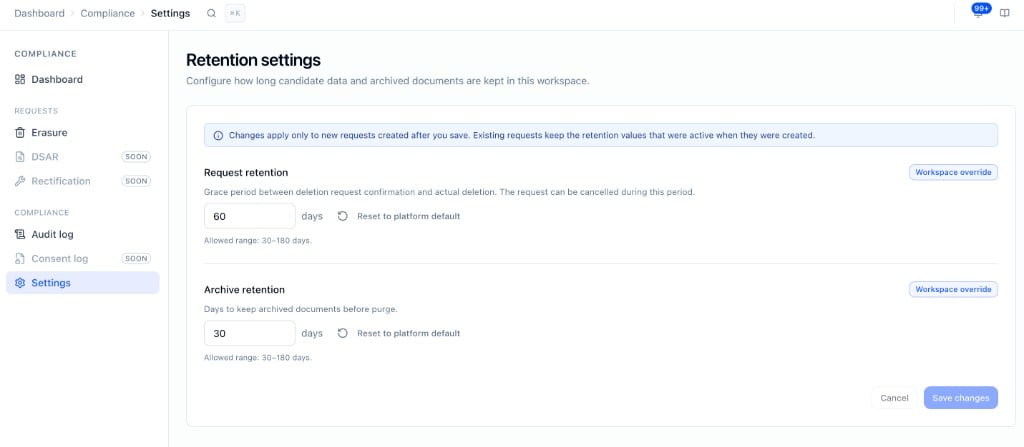Open Settings in the sidebar
The height and width of the screenshot is (447, 1024).
tap(82, 283)
